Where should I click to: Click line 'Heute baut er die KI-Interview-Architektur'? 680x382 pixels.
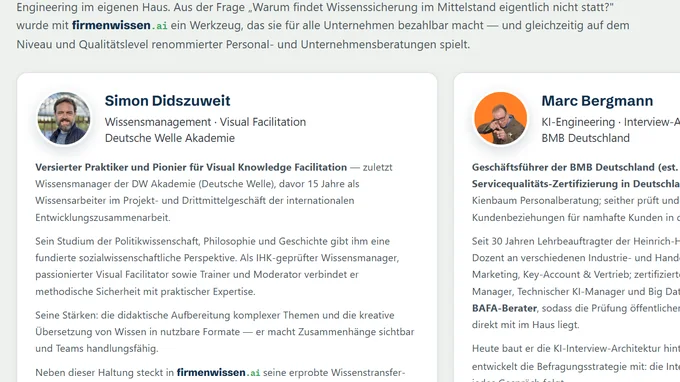click(x=576, y=349)
